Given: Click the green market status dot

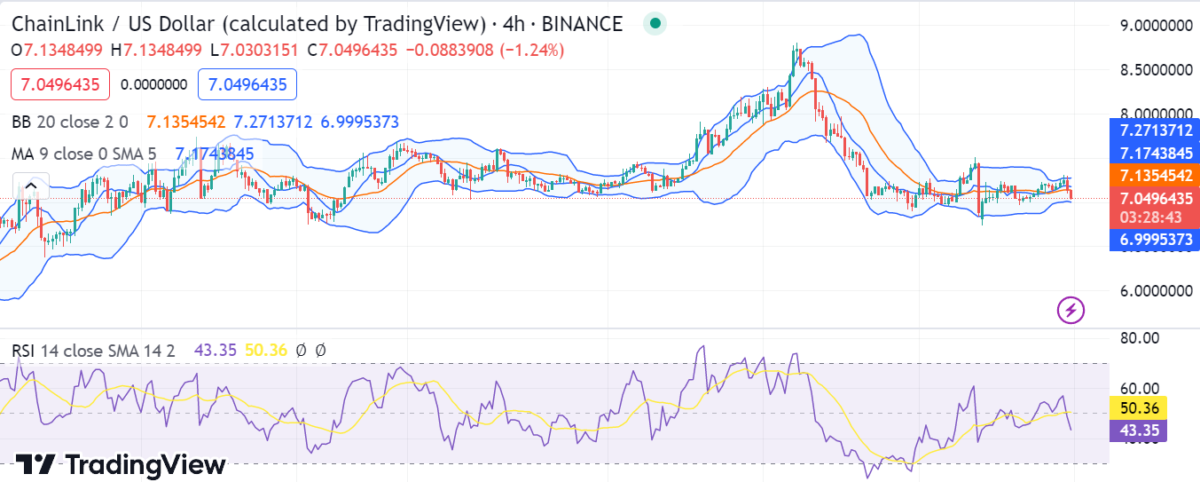Looking at the screenshot, I should click(654, 23).
